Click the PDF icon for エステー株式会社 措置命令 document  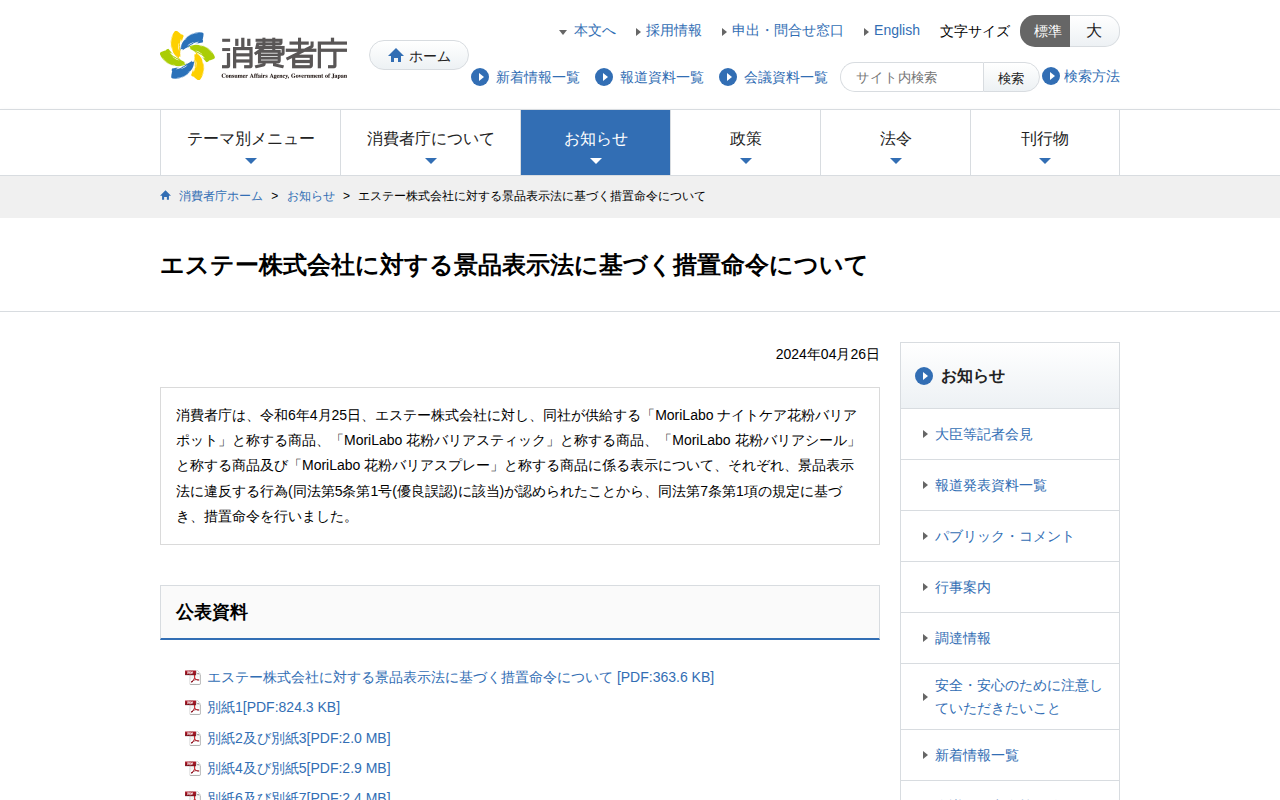[x=193, y=678]
